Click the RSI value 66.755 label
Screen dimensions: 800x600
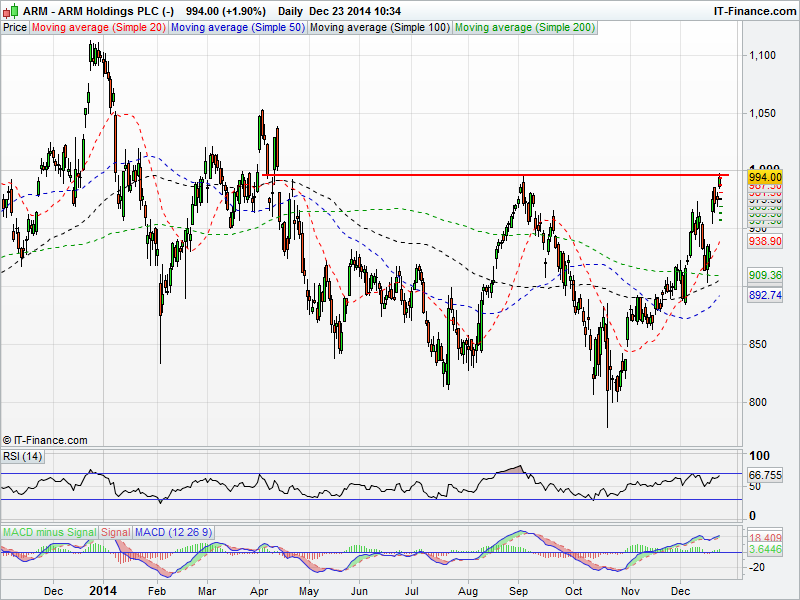[765, 475]
